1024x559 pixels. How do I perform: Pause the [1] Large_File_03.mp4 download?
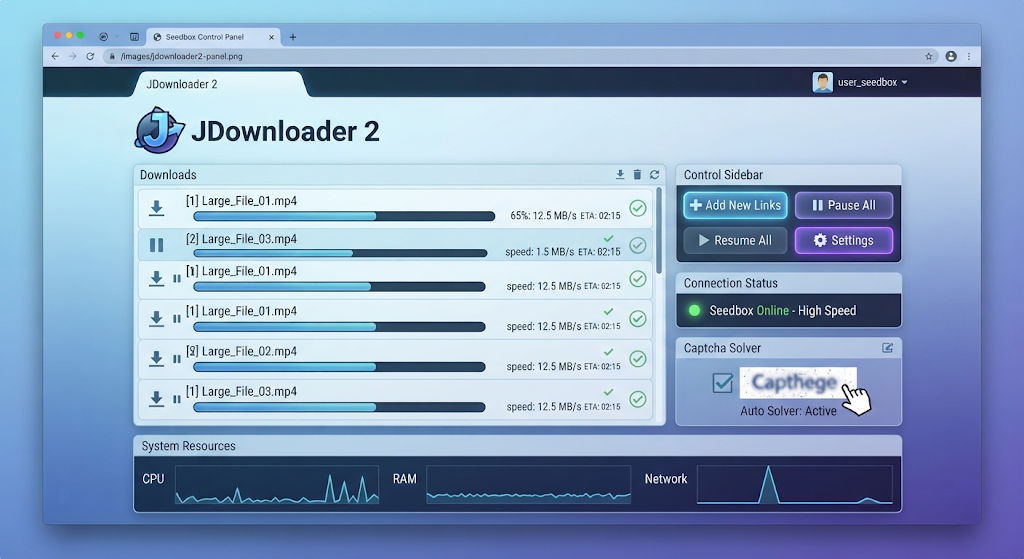click(177, 399)
